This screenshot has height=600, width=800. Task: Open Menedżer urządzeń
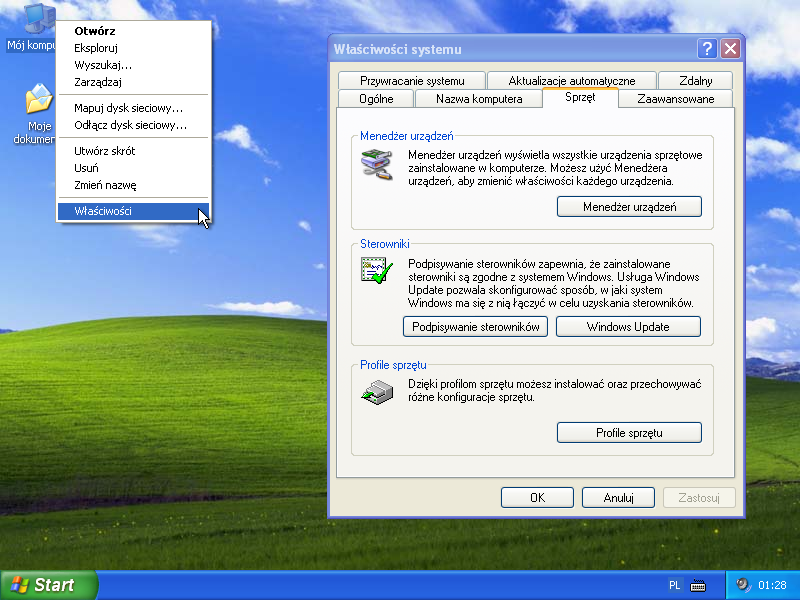click(628, 206)
